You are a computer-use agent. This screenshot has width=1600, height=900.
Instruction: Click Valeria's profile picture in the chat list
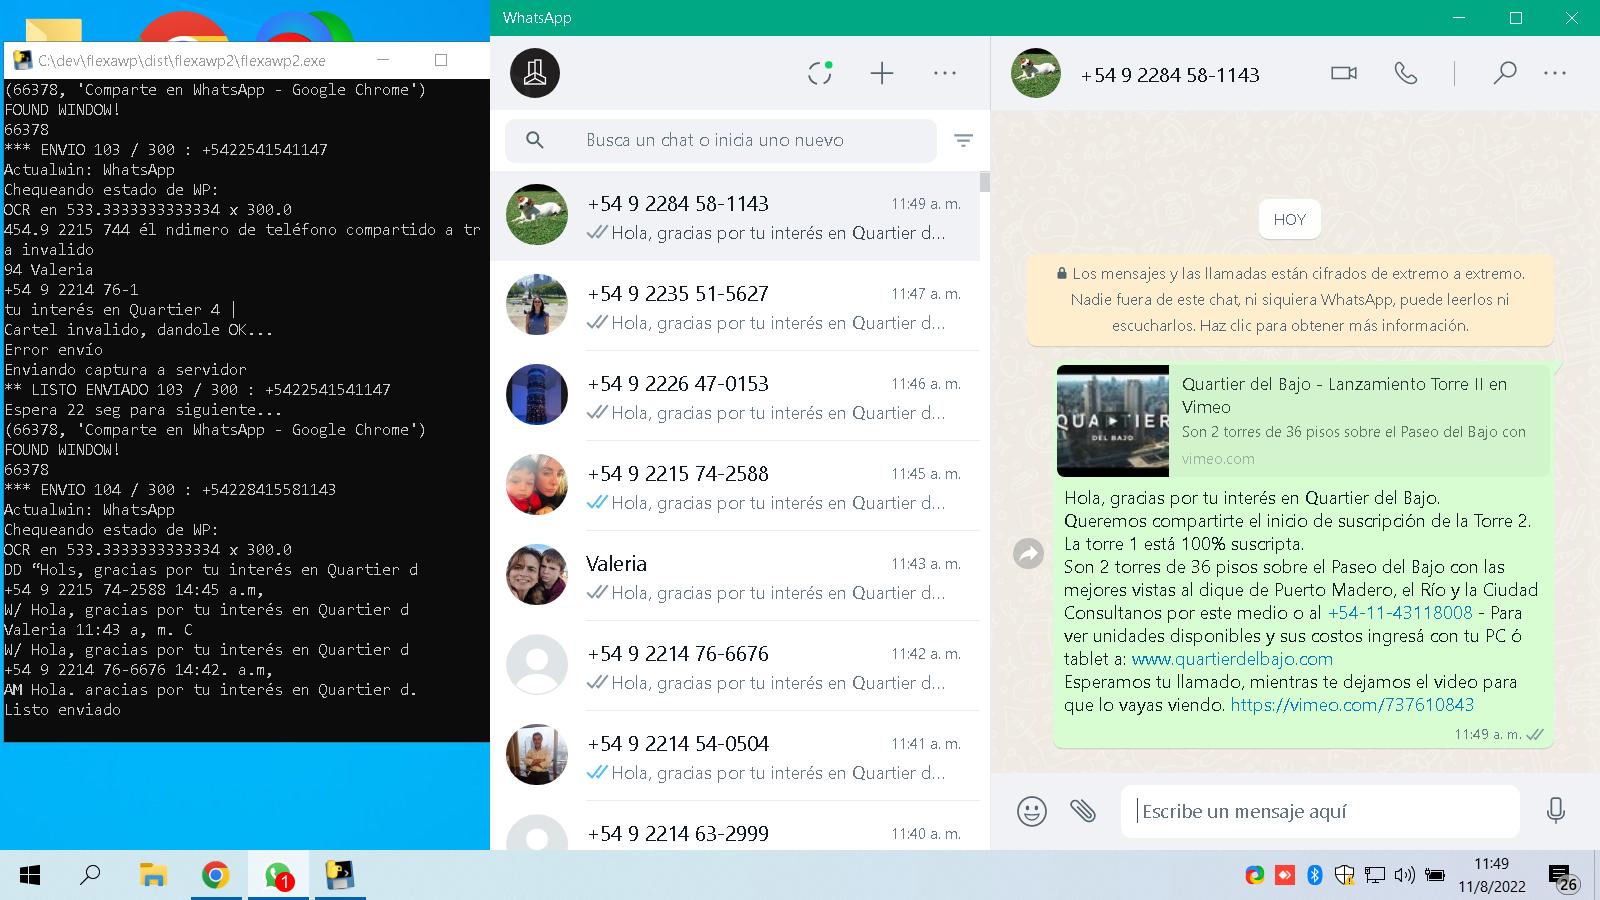[537, 575]
